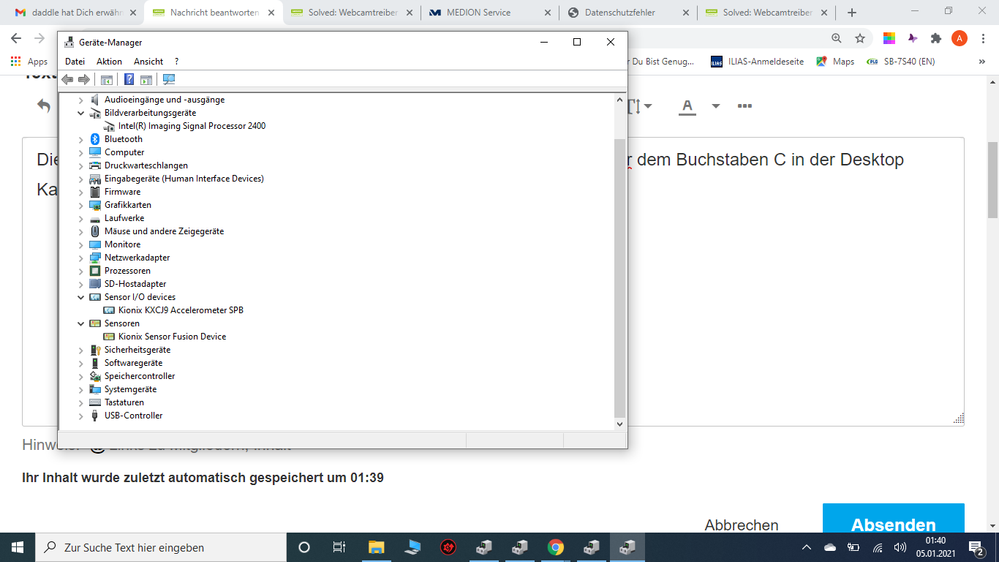The height and width of the screenshot is (562, 999).
Task: Expand the Systemgeräte node
Action: point(81,390)
